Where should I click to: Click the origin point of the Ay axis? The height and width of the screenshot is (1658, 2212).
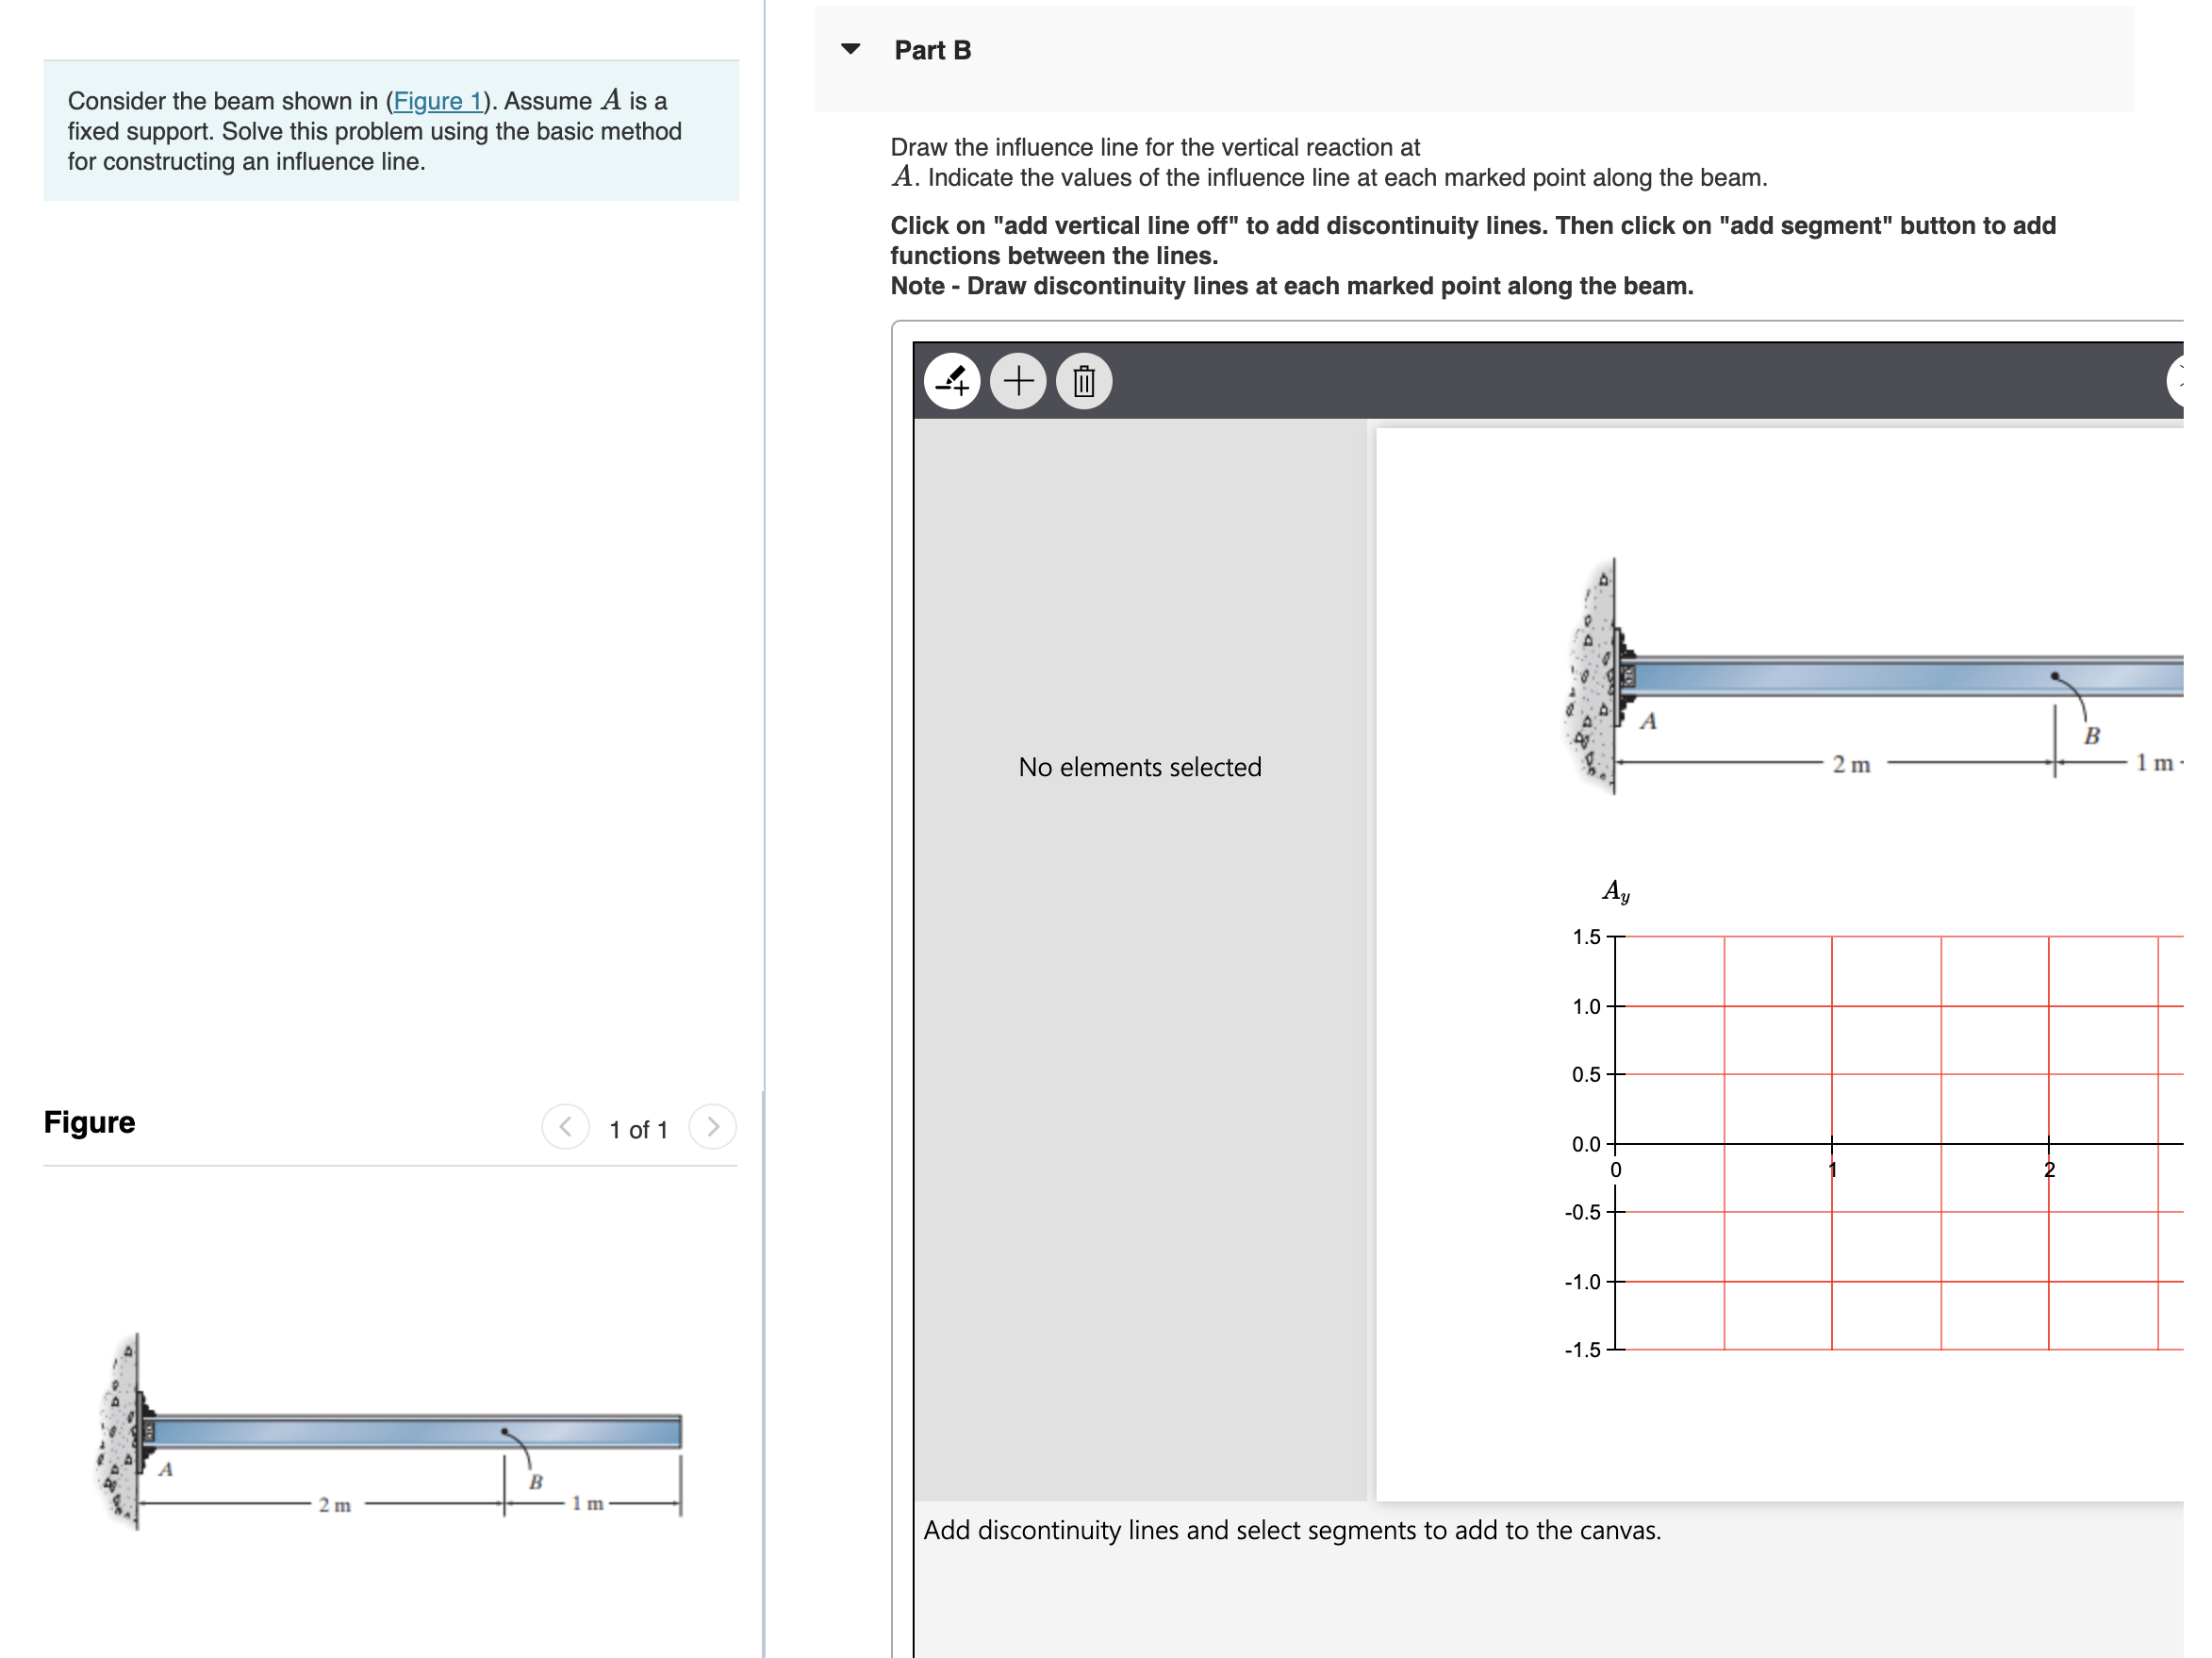point(1614,1144)
